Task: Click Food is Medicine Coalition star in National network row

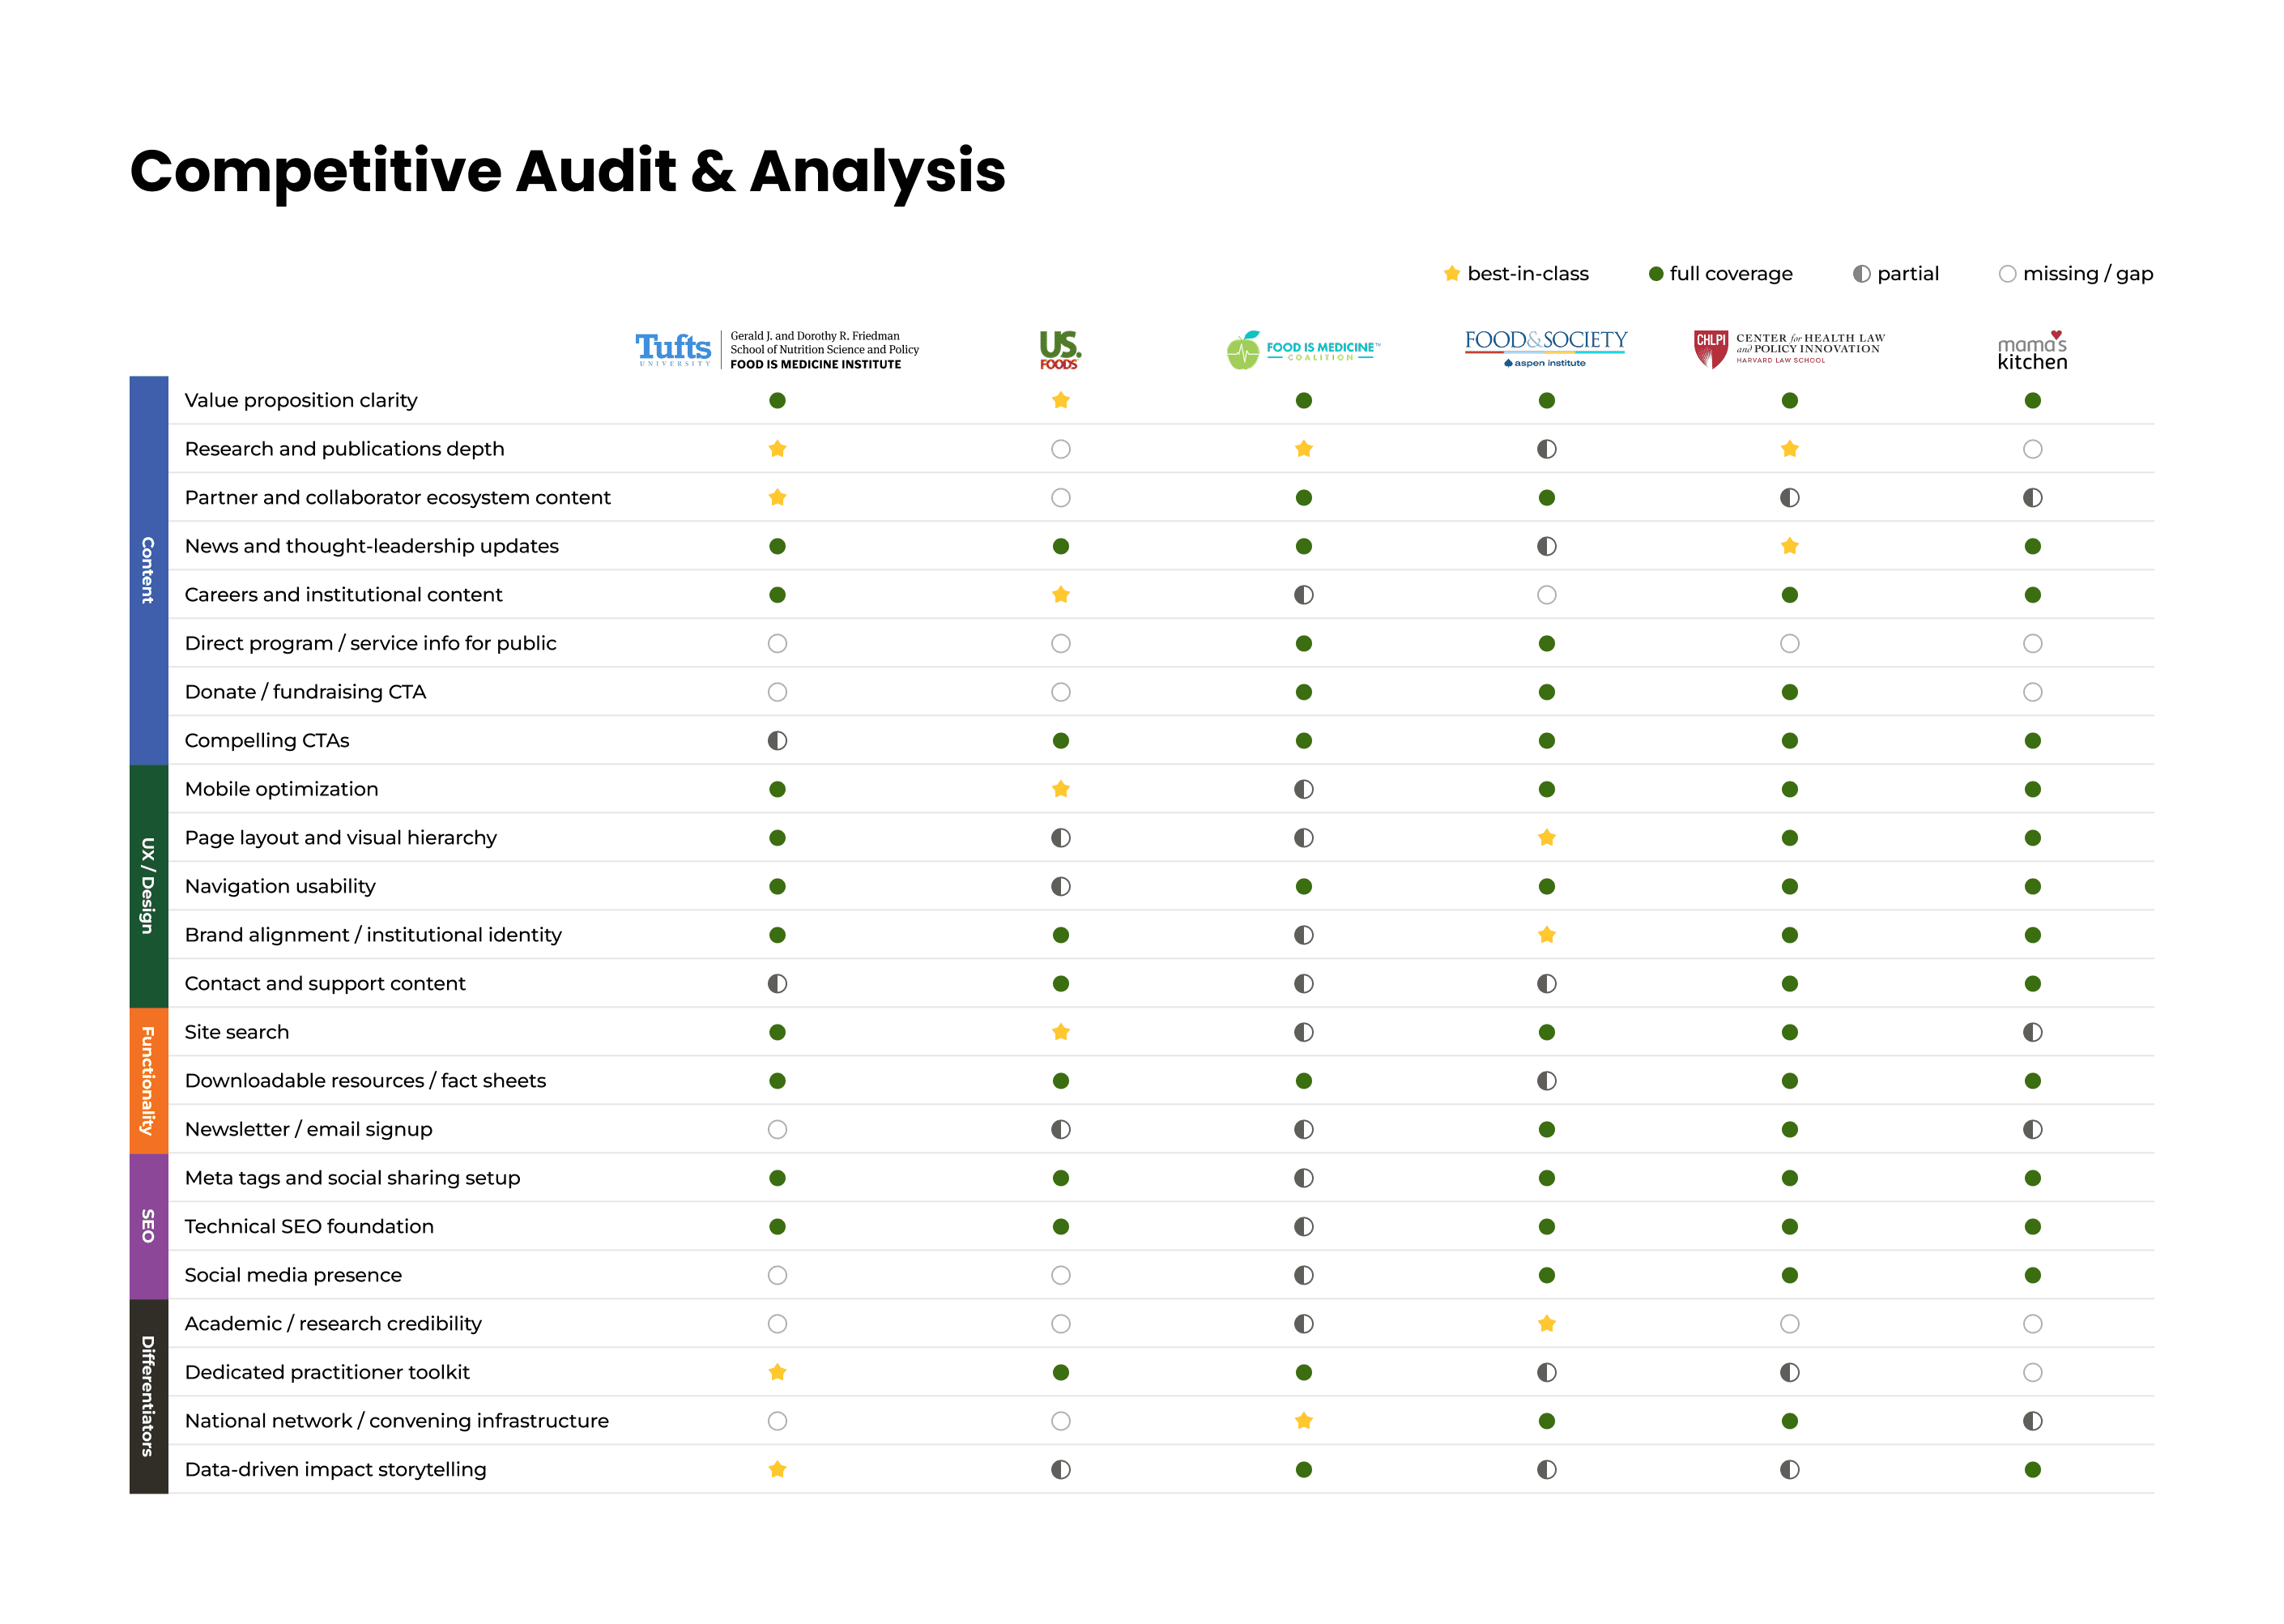Action: [x=1304, y=1420]
